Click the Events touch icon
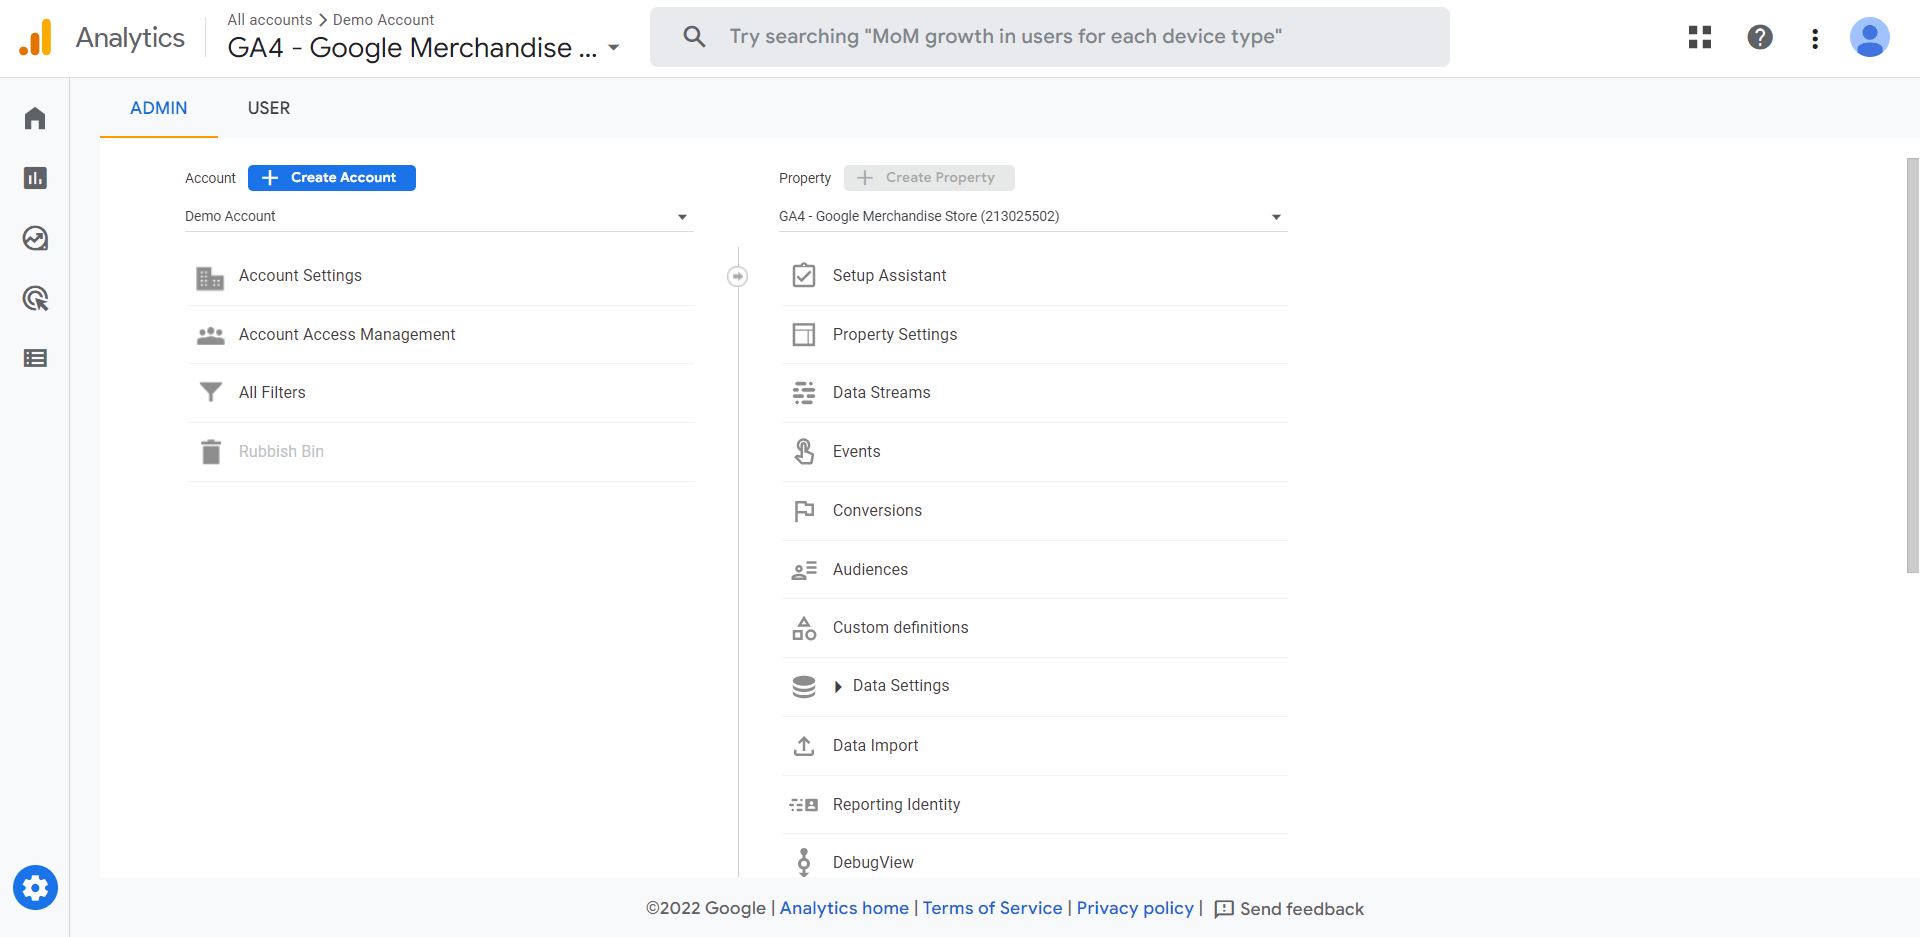Viewport: 1920px width, 937px height. 804,451
